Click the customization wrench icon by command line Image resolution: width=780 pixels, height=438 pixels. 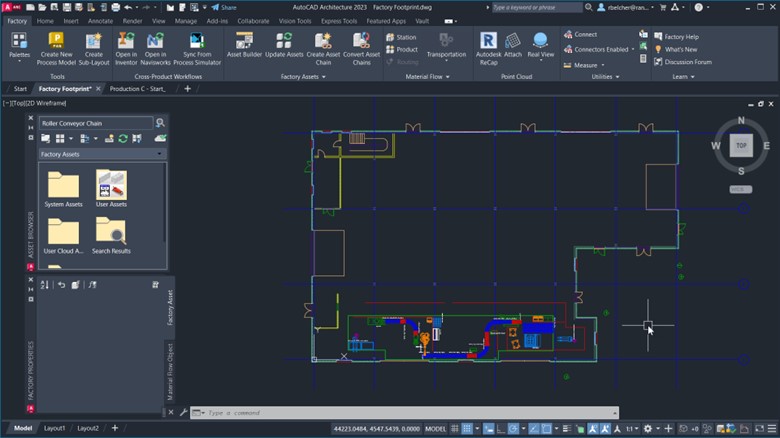pyautogui.click(x=184, y=412)
